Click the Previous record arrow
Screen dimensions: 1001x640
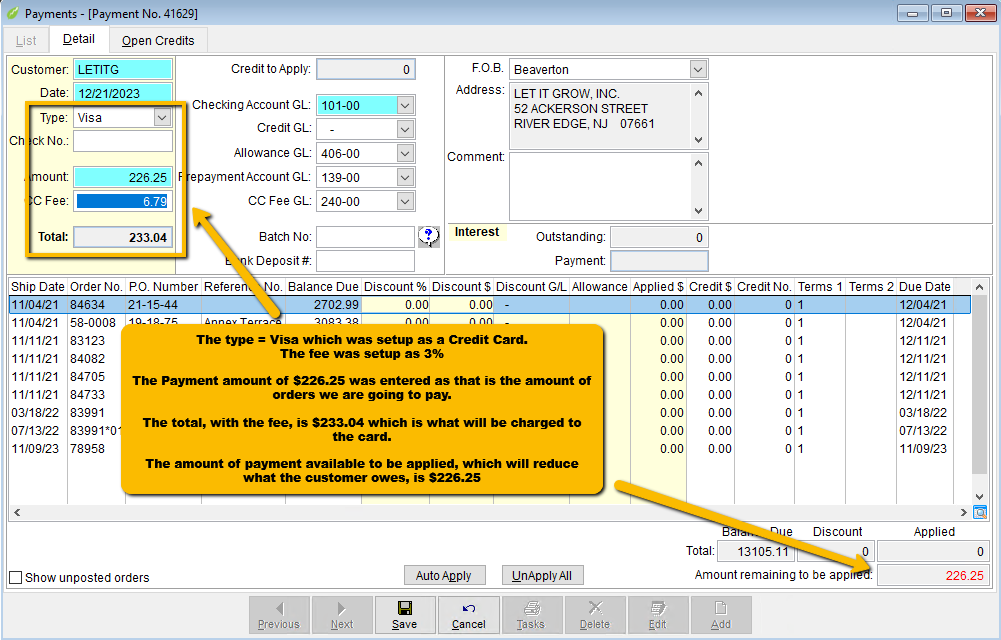[x=278, y=614]
